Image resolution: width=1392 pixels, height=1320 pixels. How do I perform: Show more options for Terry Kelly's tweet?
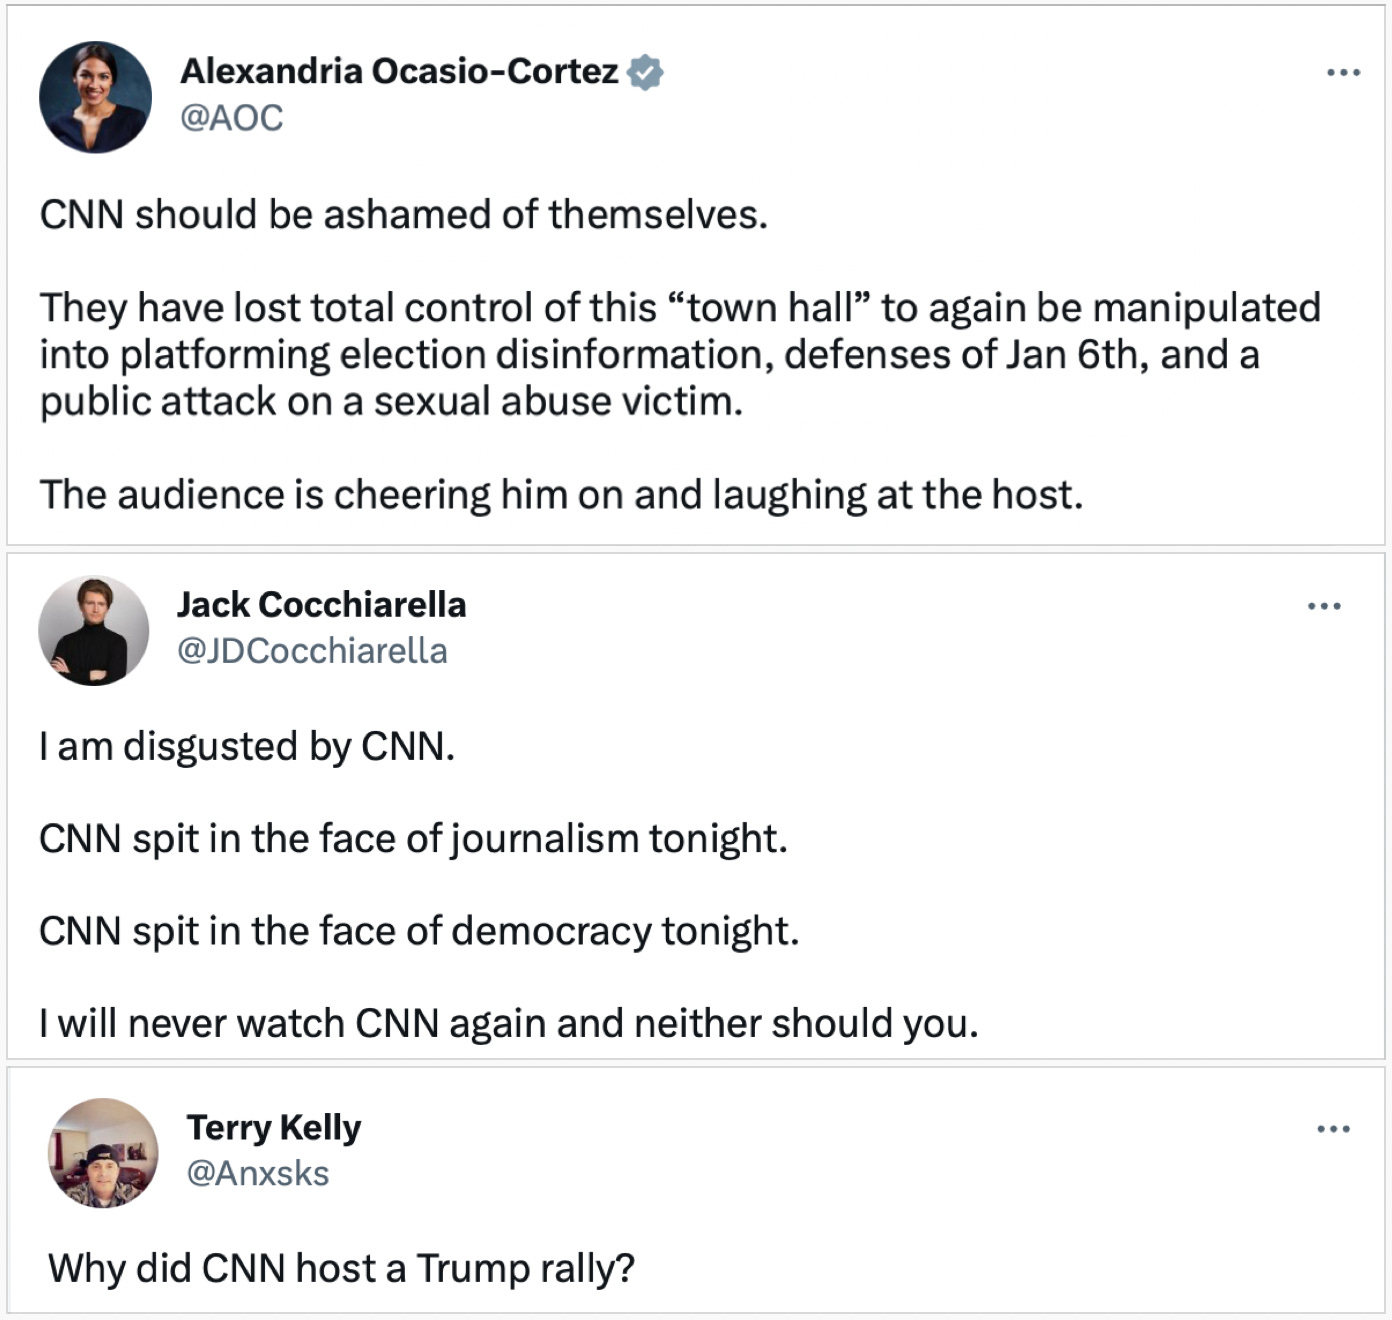pyautogui.click(x=1333, y=1129)
